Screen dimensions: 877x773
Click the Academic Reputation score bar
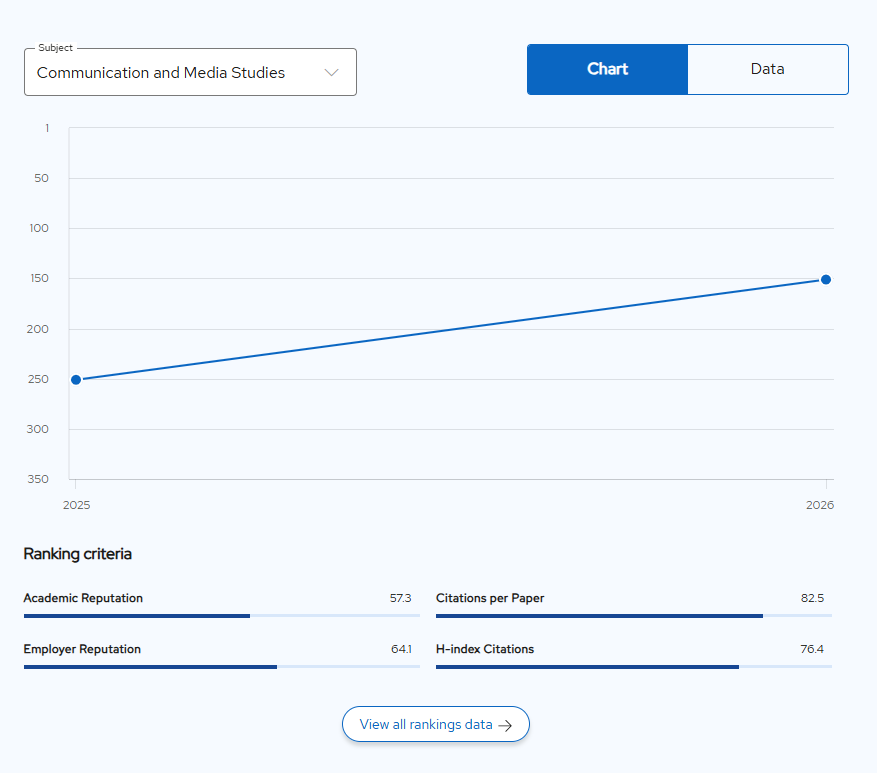click(221, 616)
